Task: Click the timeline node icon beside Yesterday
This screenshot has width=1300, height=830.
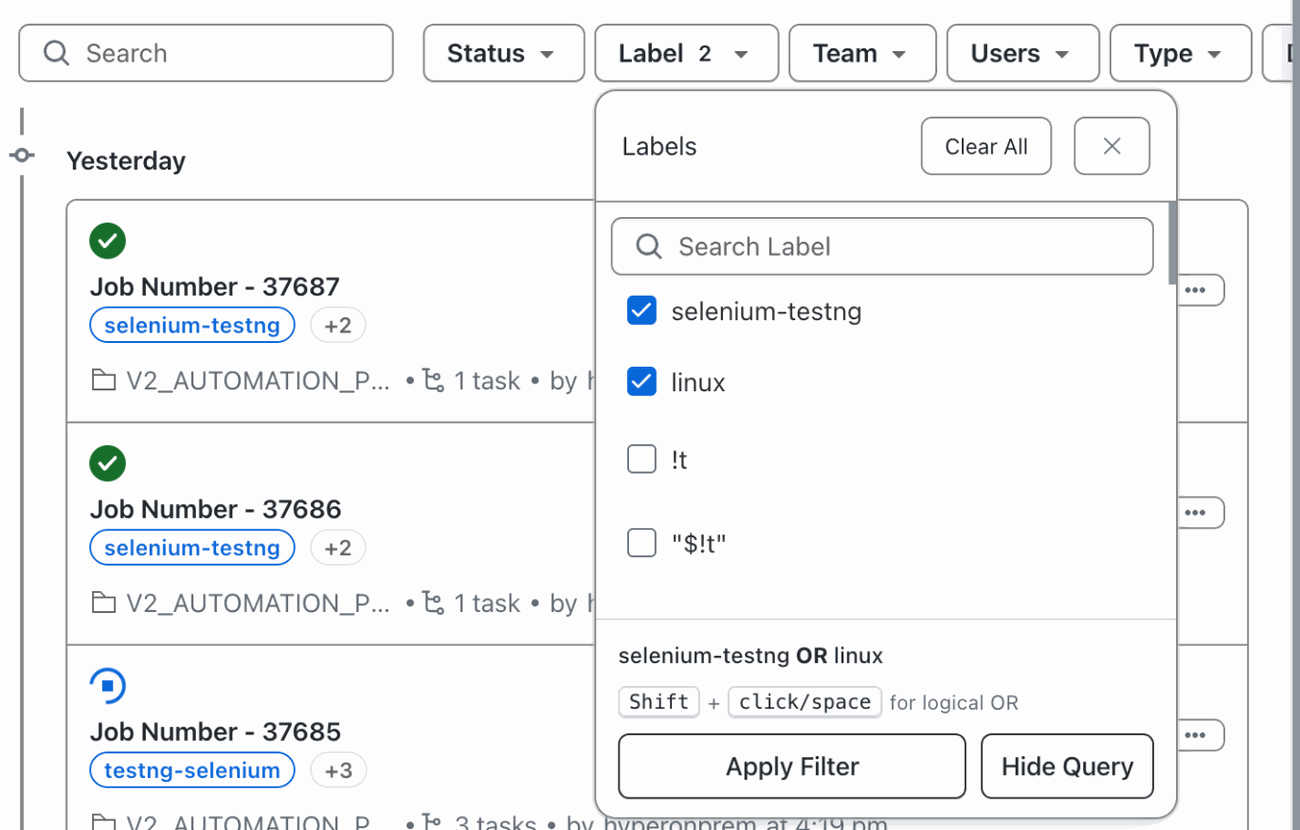Action: (x=22, y=155)
